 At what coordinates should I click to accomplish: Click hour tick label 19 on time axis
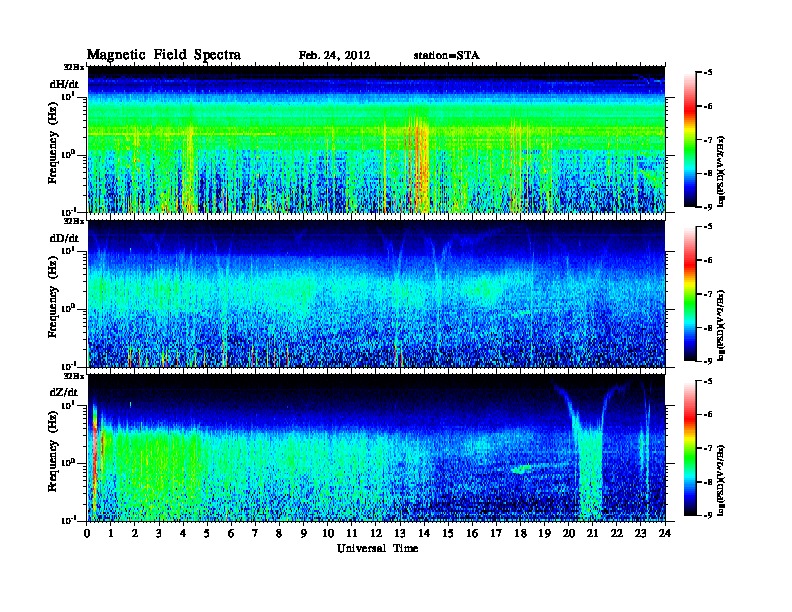point(544,534)
